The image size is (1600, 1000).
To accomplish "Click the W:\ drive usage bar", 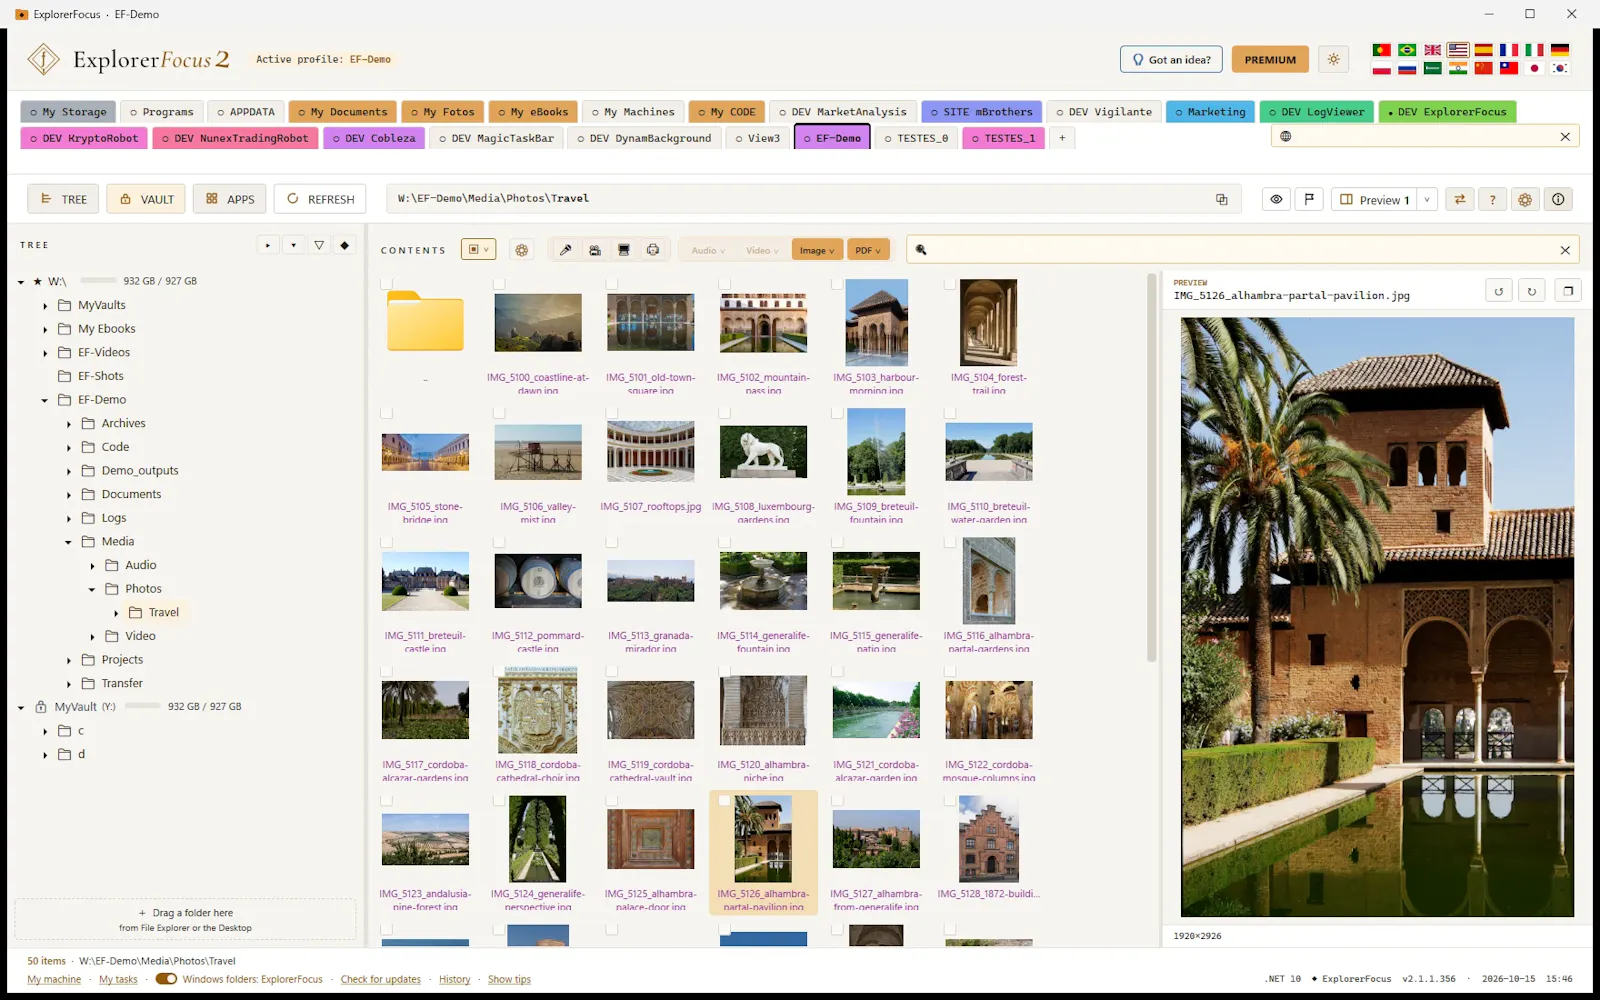I will point(98,281).
